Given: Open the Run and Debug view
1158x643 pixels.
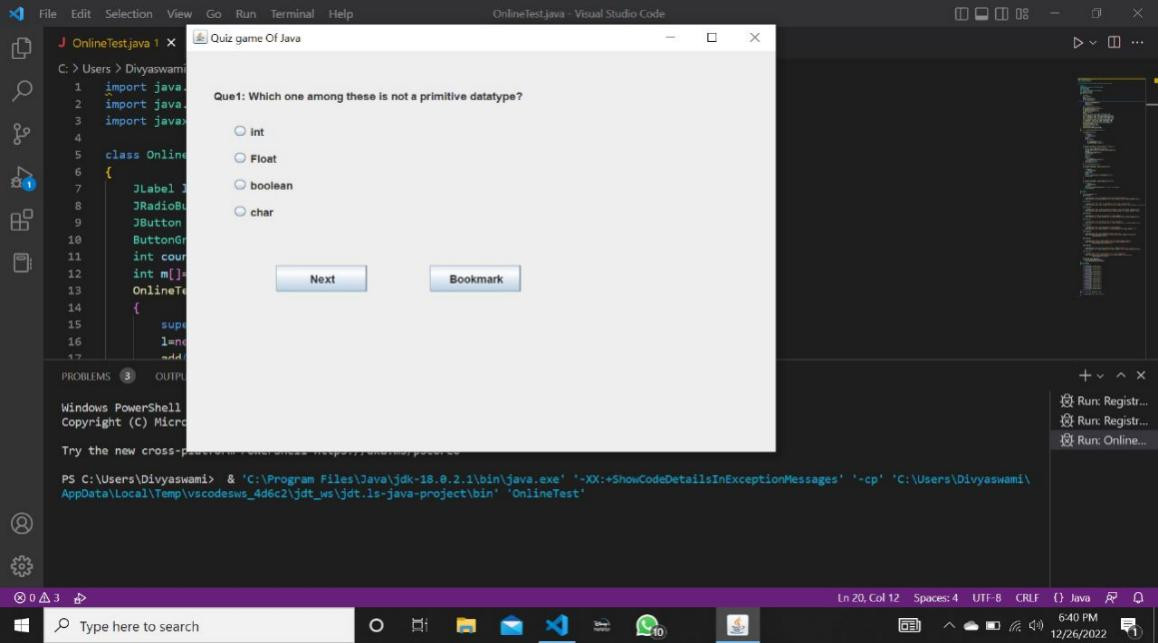Looking at the screenshot, I should (21, 177).
